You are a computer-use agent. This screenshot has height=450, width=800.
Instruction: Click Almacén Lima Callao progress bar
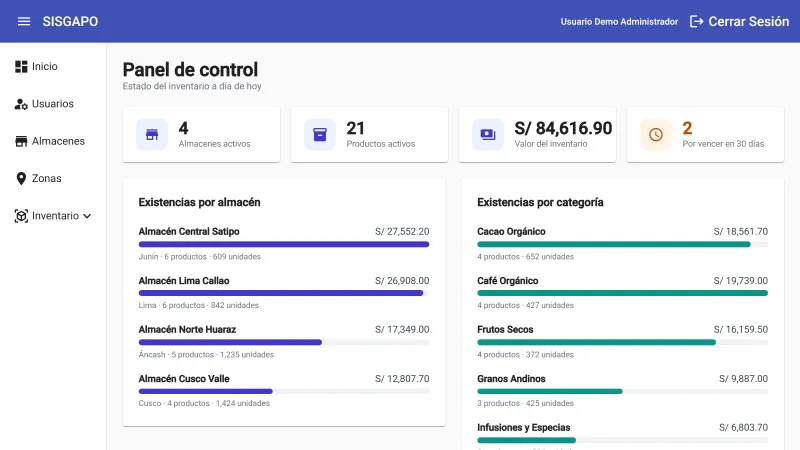(284, 293)
